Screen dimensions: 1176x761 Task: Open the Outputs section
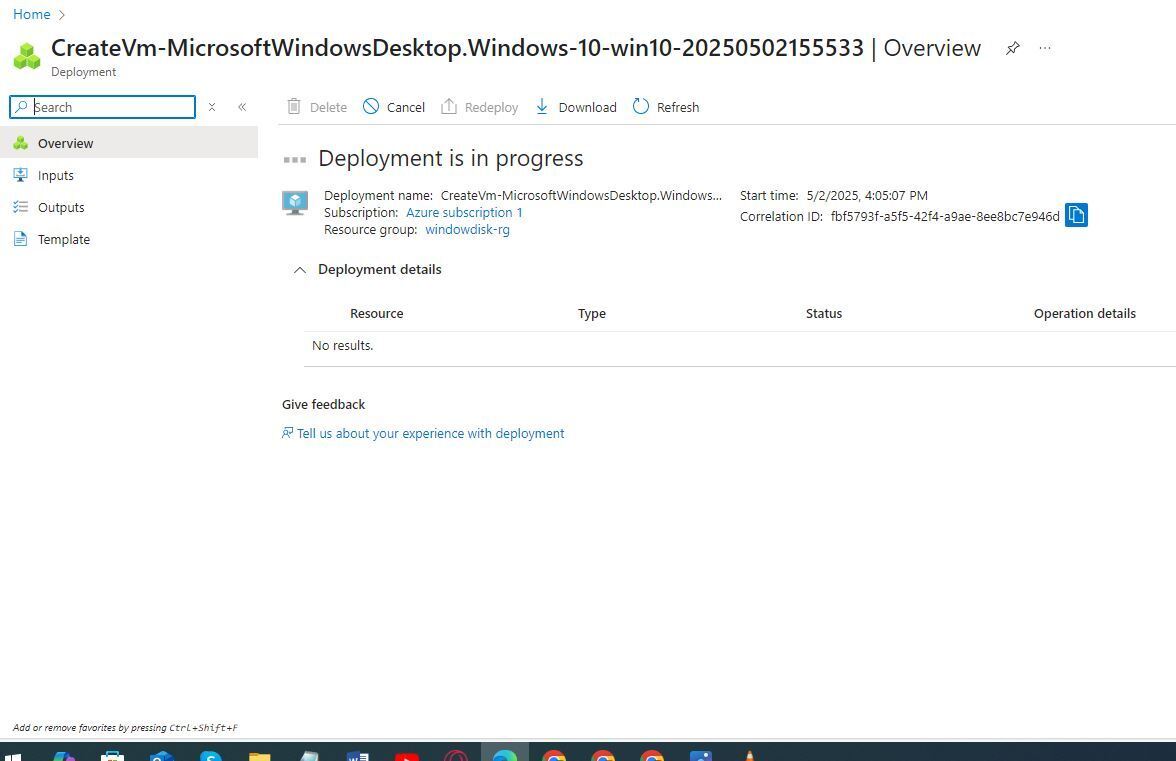point(129,207)
